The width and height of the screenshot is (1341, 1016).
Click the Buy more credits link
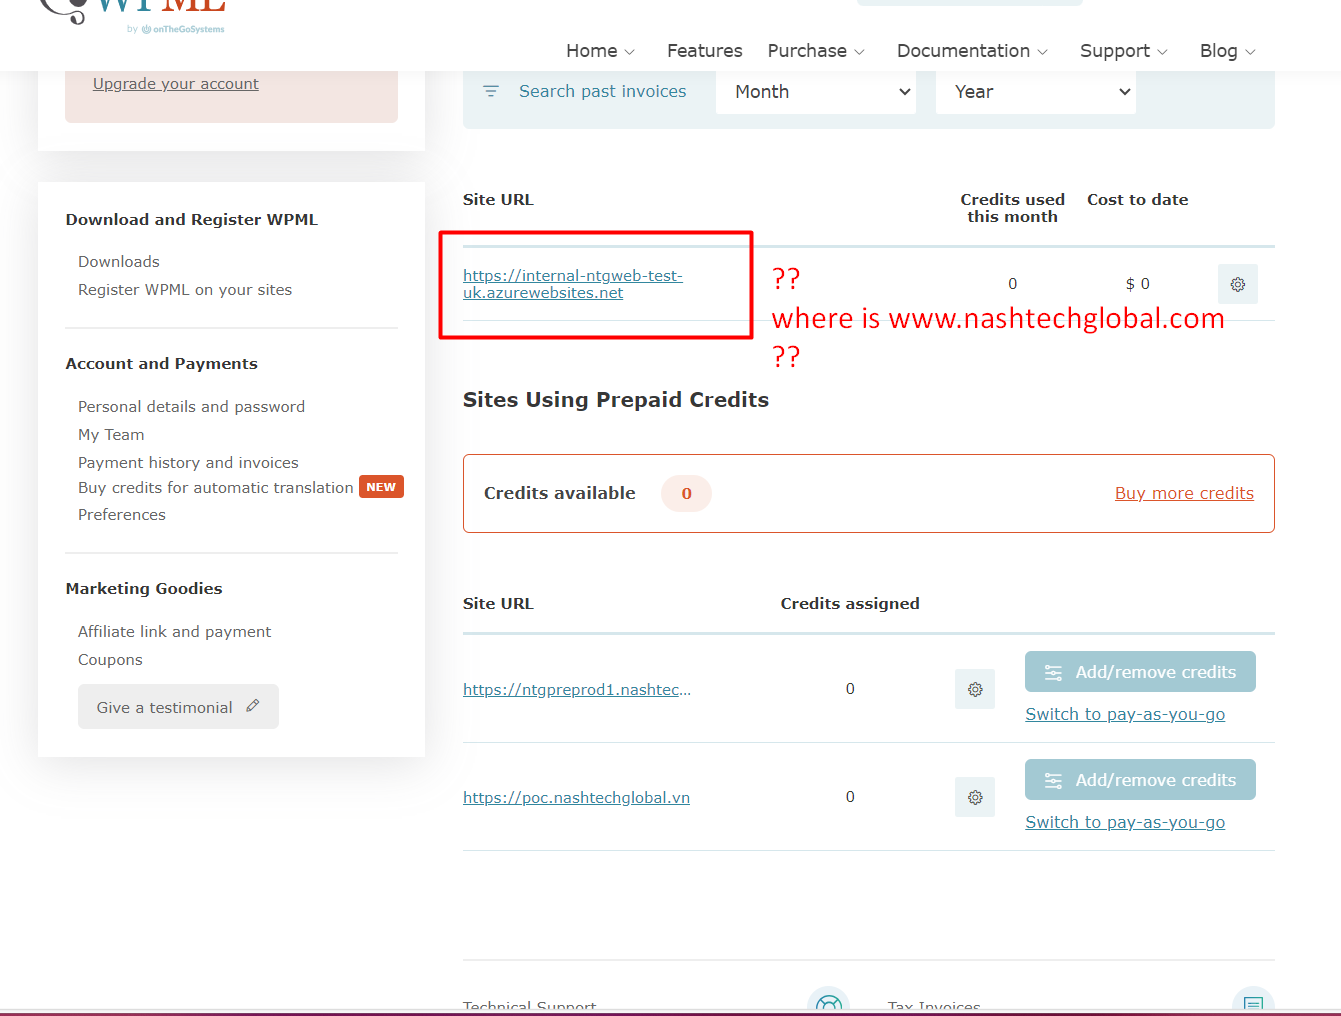coord(1184,493)
